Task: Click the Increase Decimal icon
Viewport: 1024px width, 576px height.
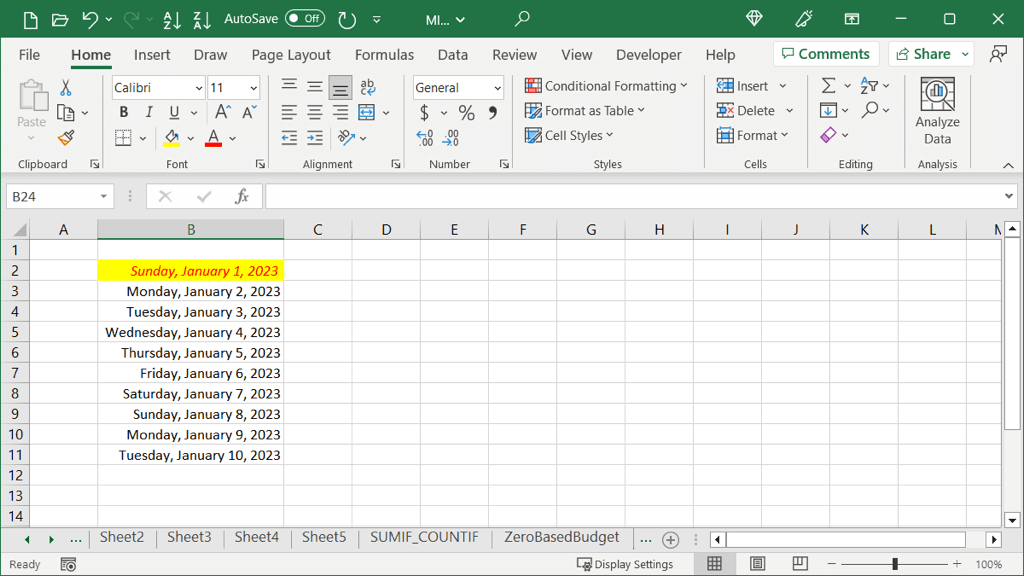Action: (x=424, y=138)
